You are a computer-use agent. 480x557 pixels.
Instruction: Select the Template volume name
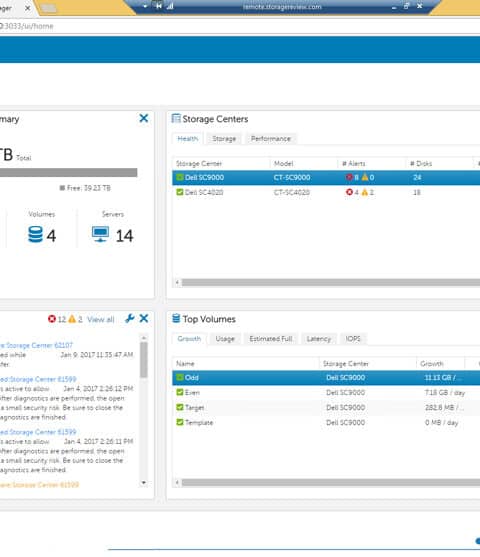coord(199,422)
